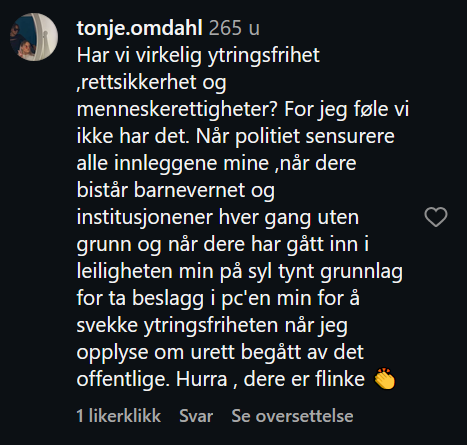Screen dimensions: 467x445
Task: Click the word 'Hurra' in the comment
Action: tap(201, 379)
